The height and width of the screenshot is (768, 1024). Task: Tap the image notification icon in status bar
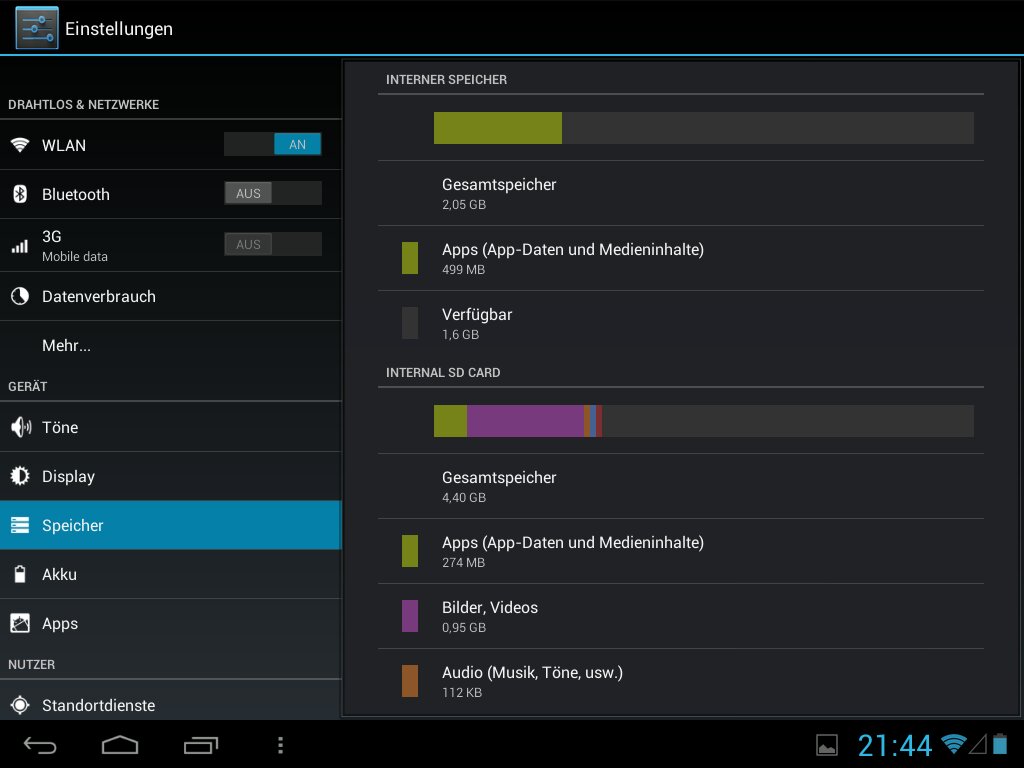(827, 745)
